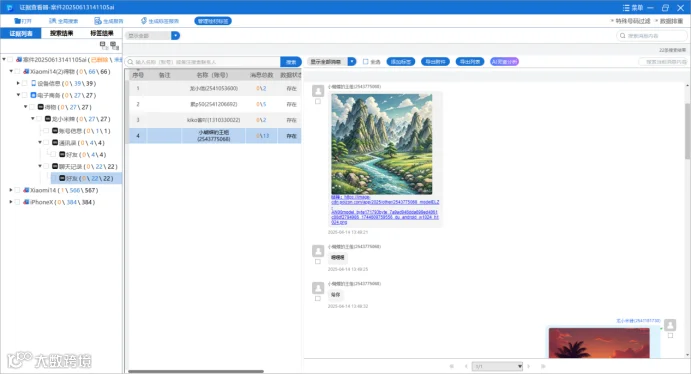Screen dimensions: 692x375
Task: Click the add tag button
Action: point(401,62)
